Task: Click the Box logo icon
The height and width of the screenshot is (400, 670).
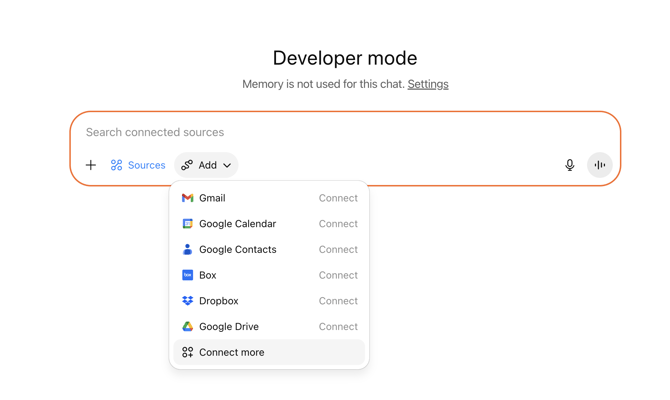Action: pos(187,275)
